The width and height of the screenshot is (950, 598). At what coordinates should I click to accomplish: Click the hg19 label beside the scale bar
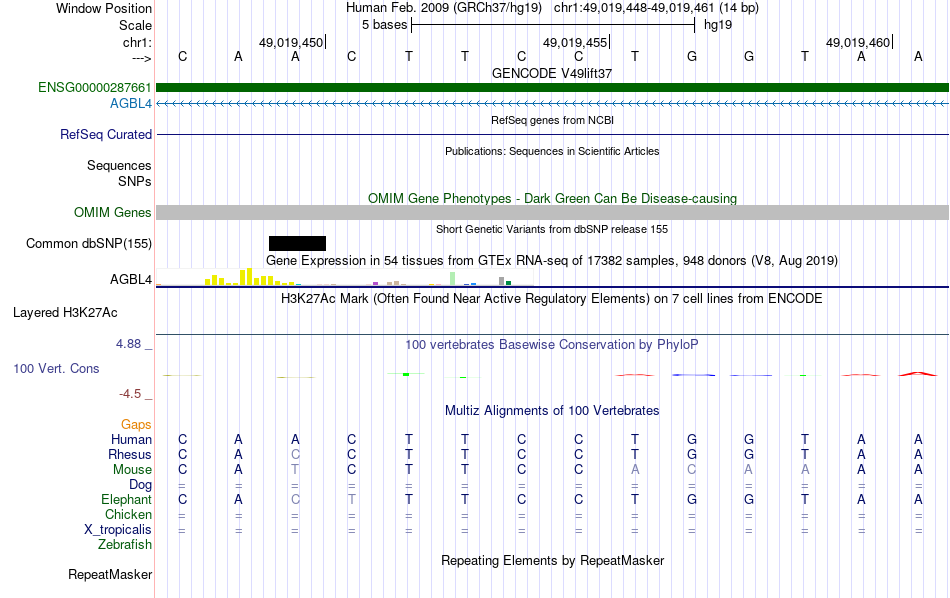(x=718, y=25)
